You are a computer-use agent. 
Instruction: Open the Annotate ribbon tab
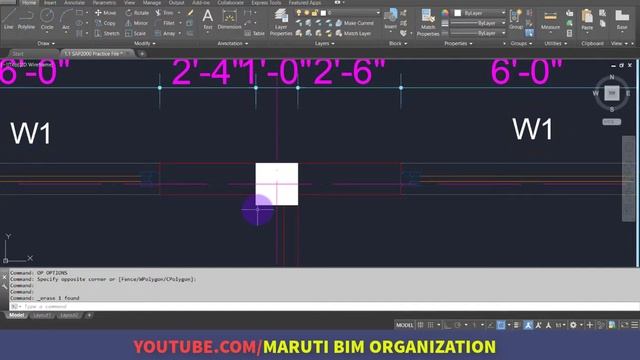pyautogui.click(x=74, y=3)
